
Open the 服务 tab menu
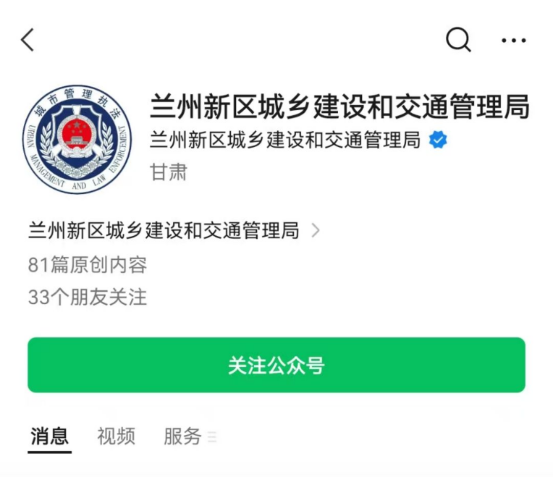[x=183, y=436]
